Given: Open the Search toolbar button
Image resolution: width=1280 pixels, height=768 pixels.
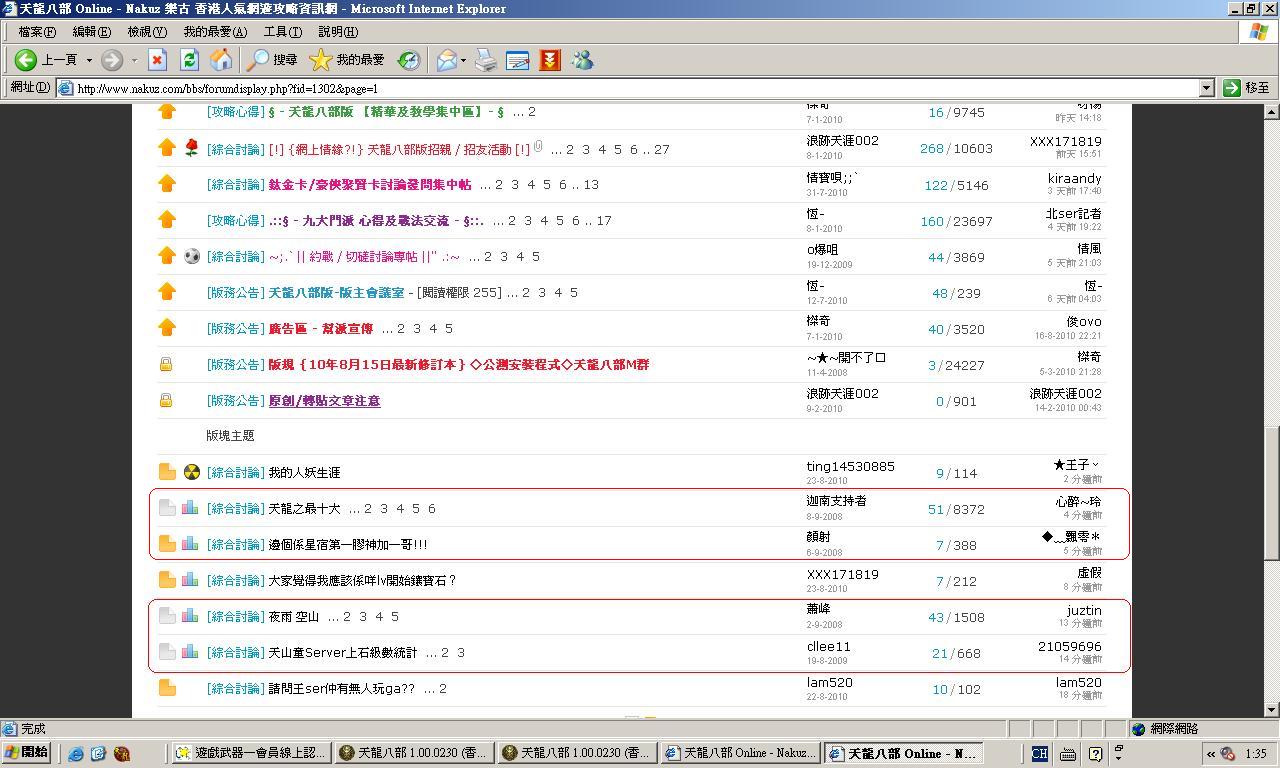Looking at the screenshot, I should (272, 60).
